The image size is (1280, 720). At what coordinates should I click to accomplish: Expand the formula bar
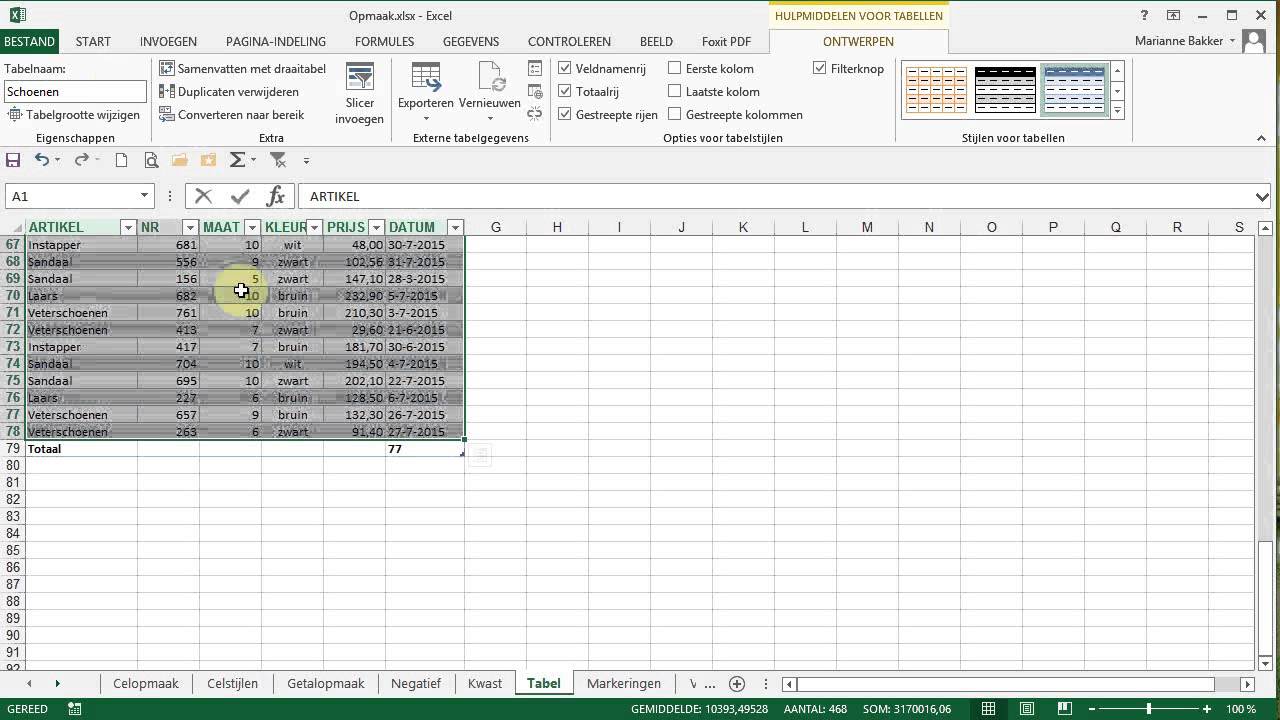(1262, 196)
